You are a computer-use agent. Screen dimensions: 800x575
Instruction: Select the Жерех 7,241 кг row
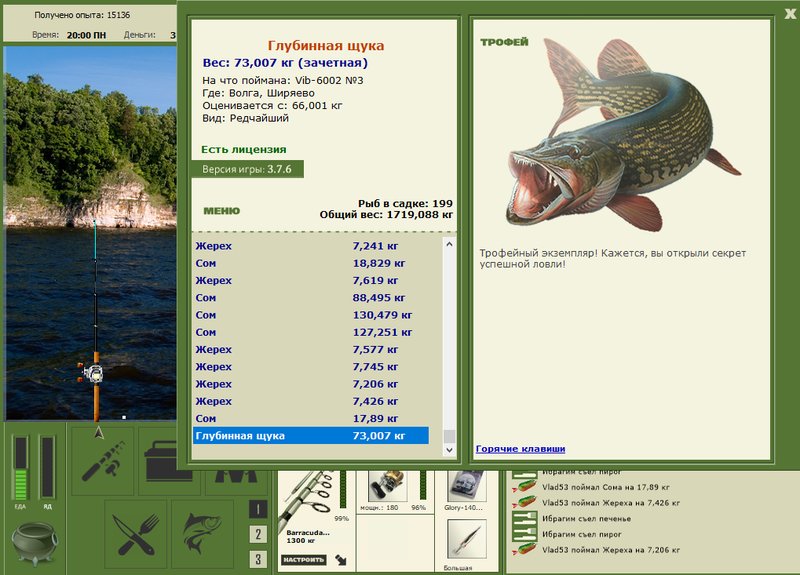click(x=311, y=246)
